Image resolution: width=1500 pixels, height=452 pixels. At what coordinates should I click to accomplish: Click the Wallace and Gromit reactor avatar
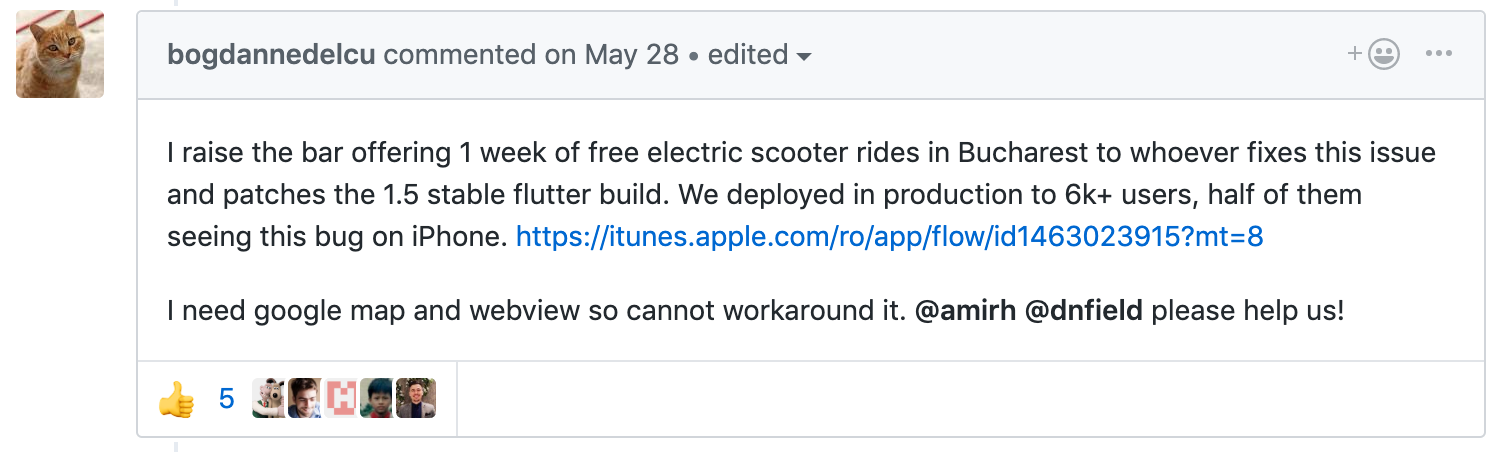tap(269, 398)
